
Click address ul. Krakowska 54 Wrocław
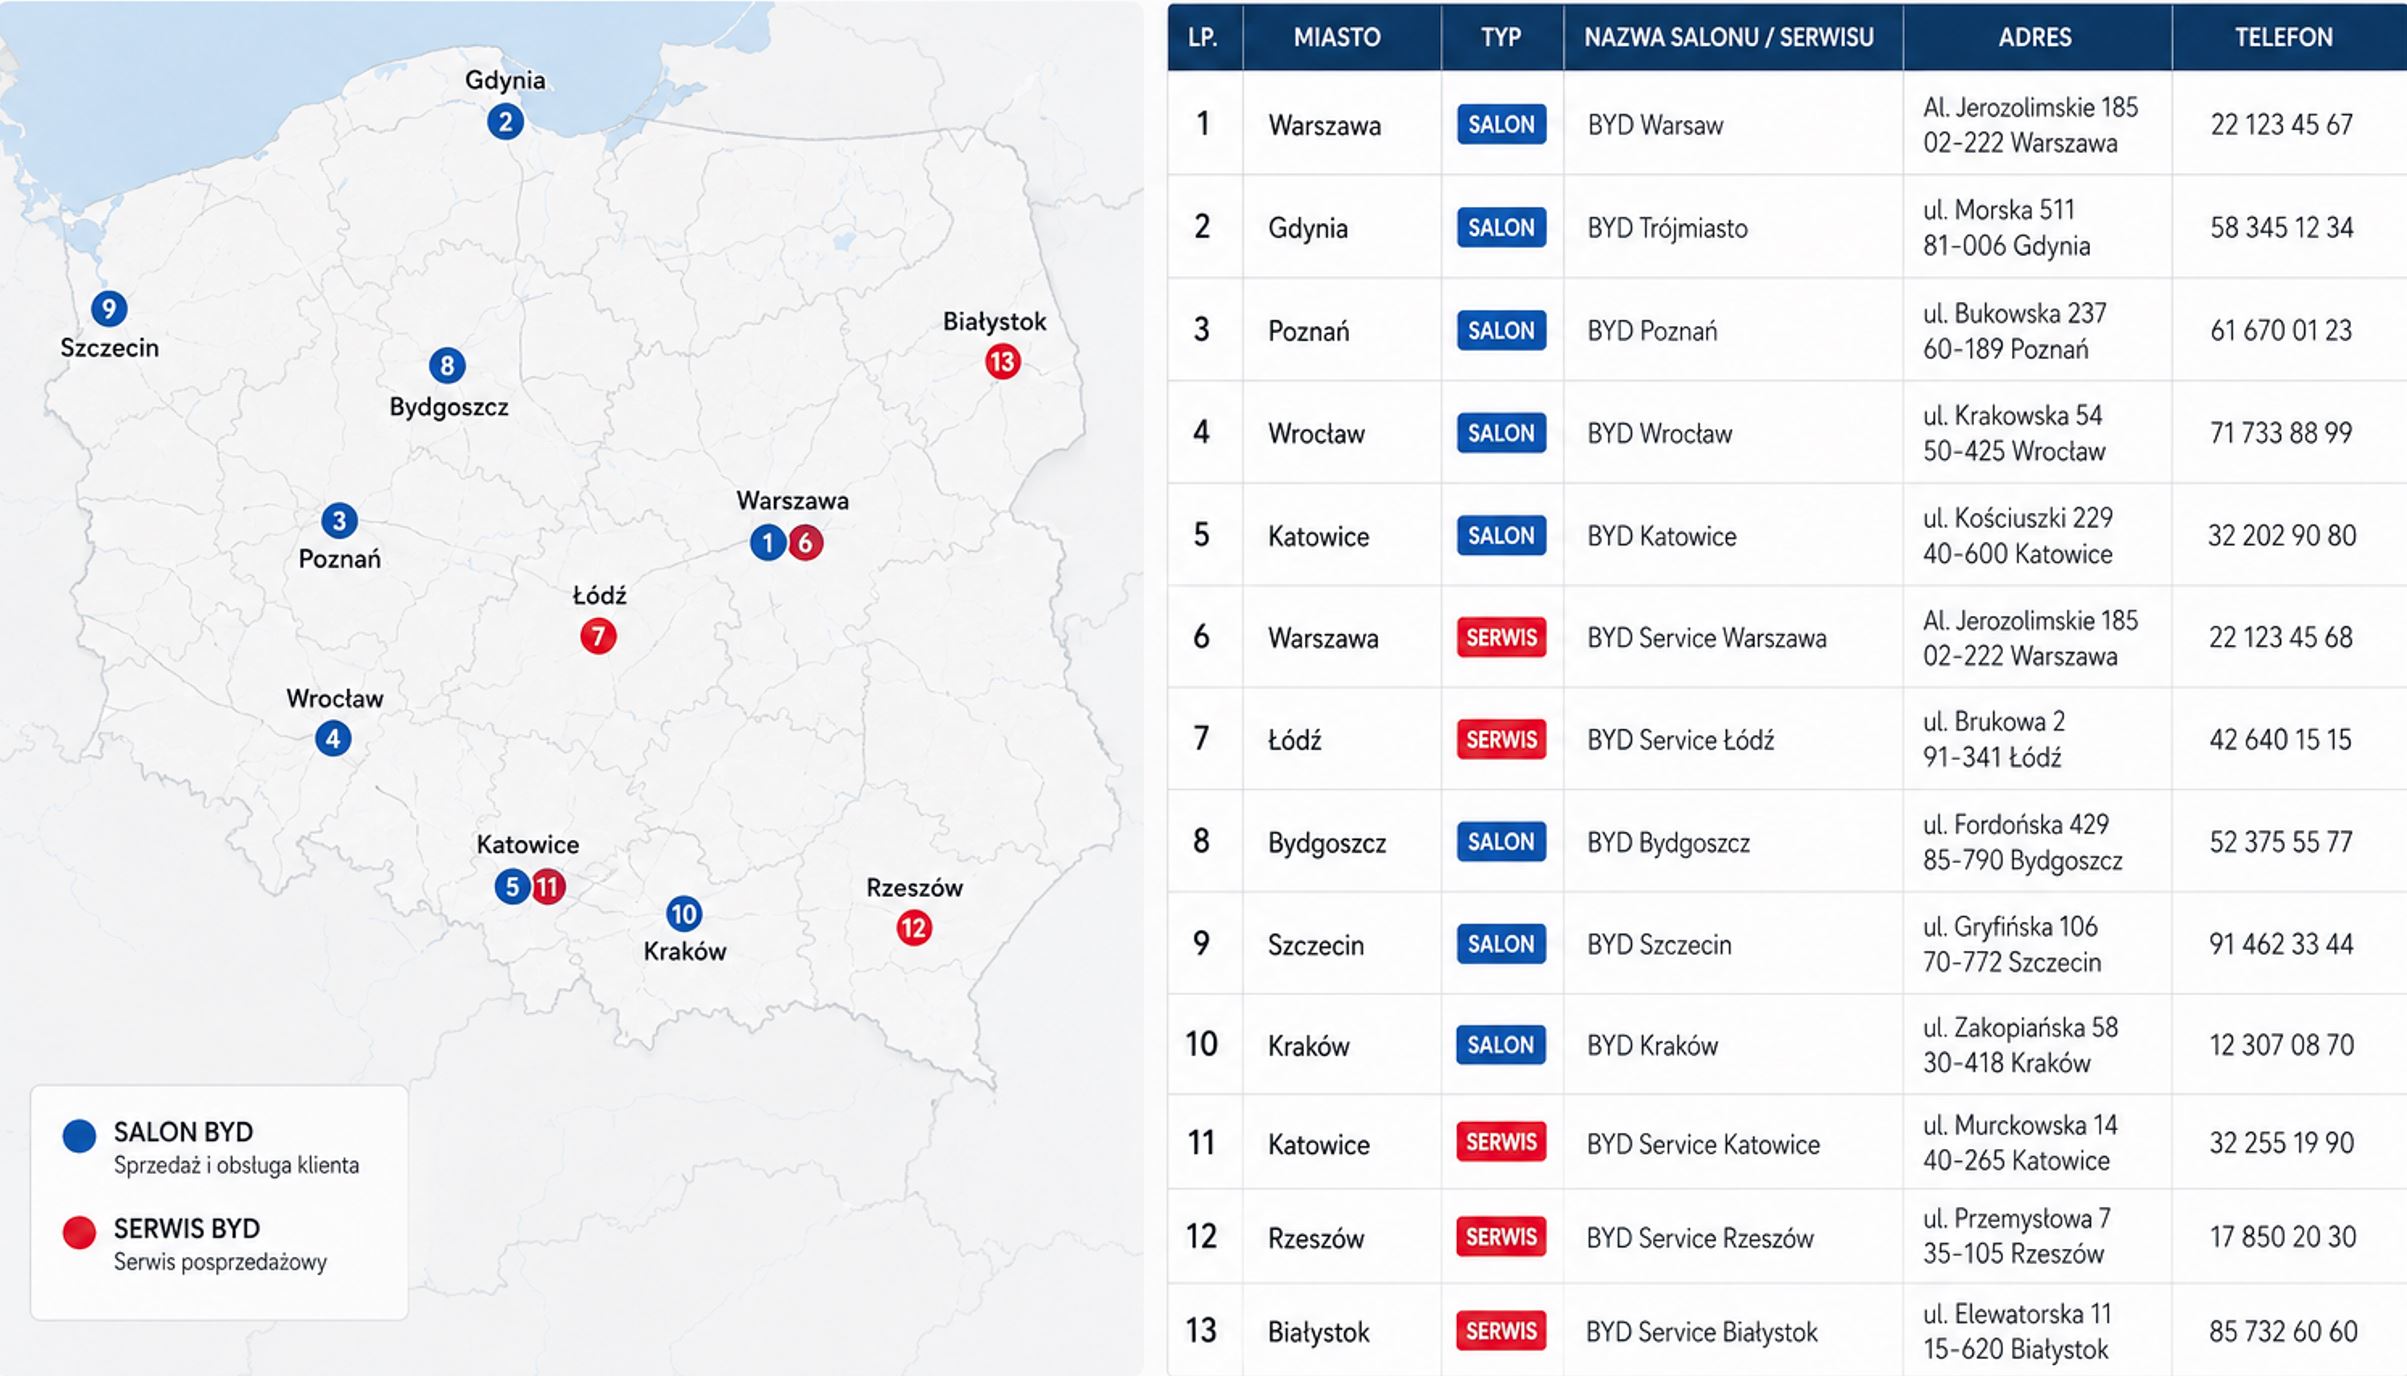click(x=2014, y=433)
